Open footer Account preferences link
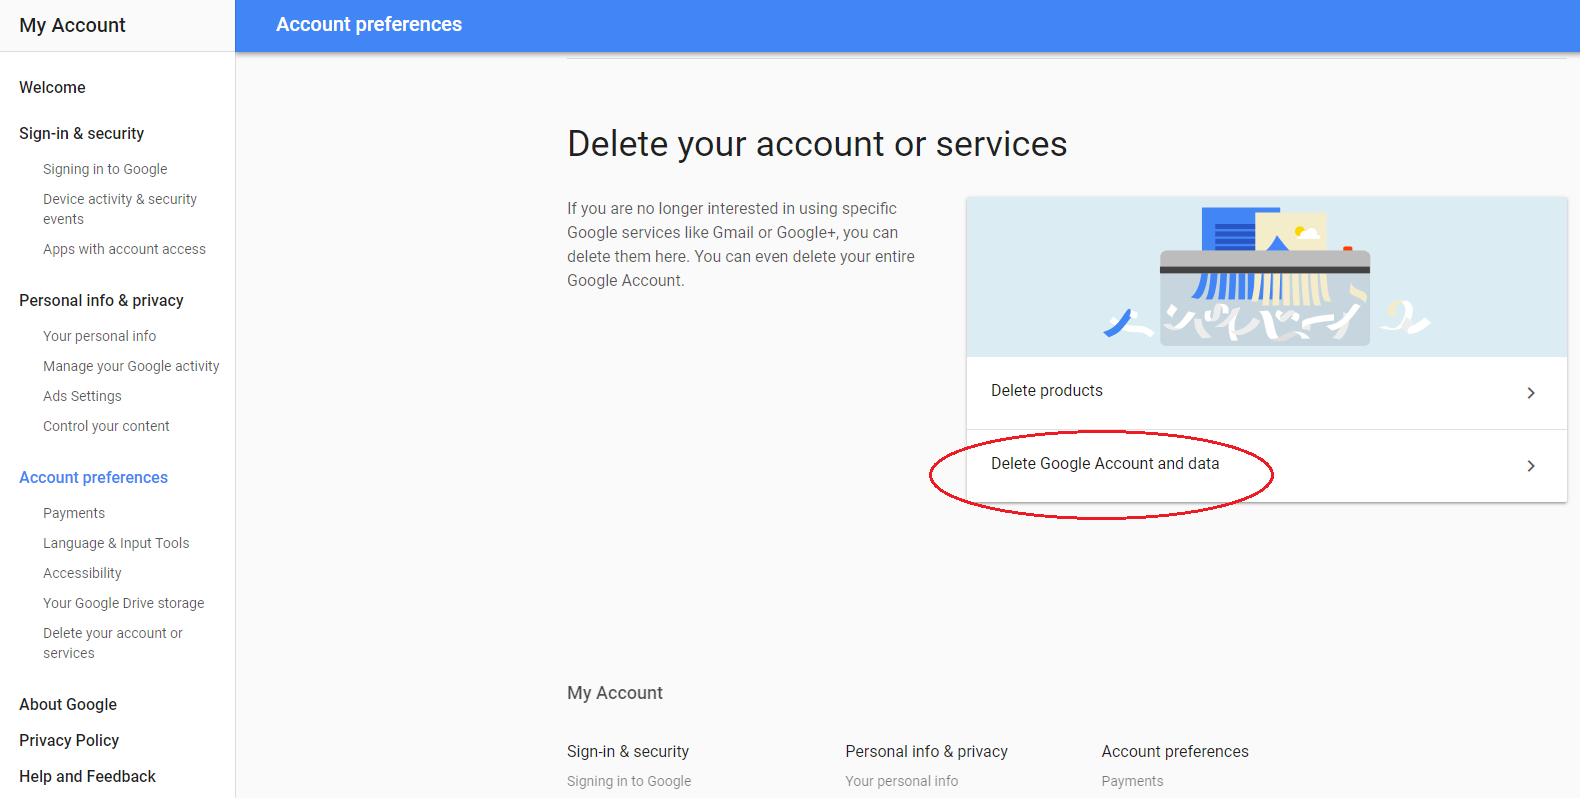This screenshot has width=1580, height=798. coord(1175,752)
